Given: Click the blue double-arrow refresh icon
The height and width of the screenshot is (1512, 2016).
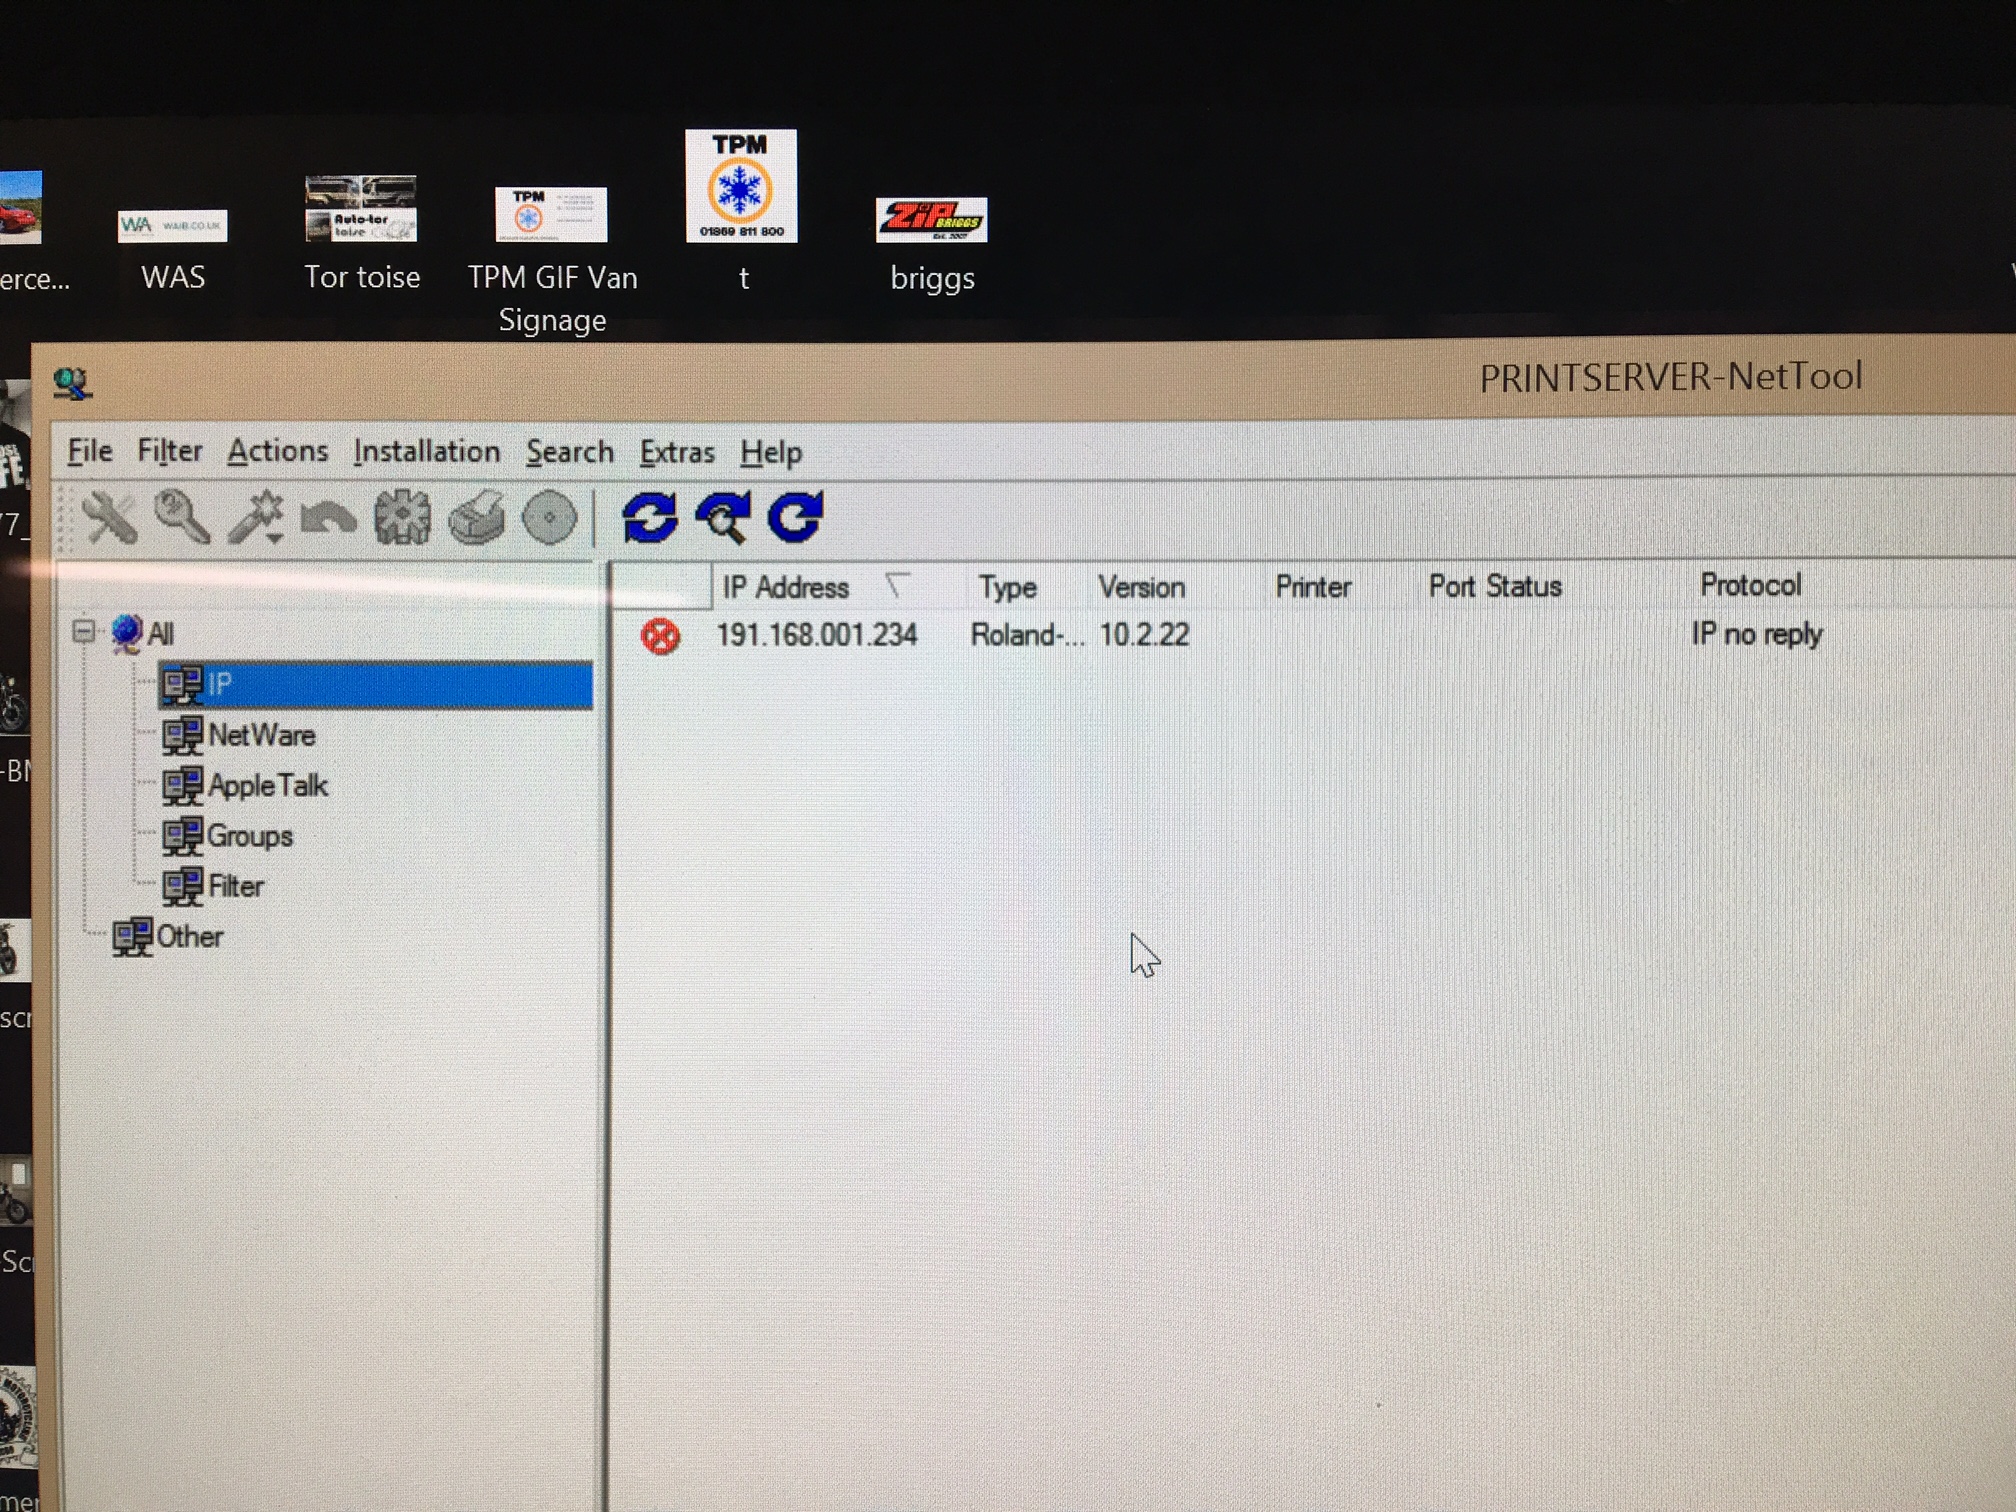Looking at the screenshot, I should click(x=650, y=518).
